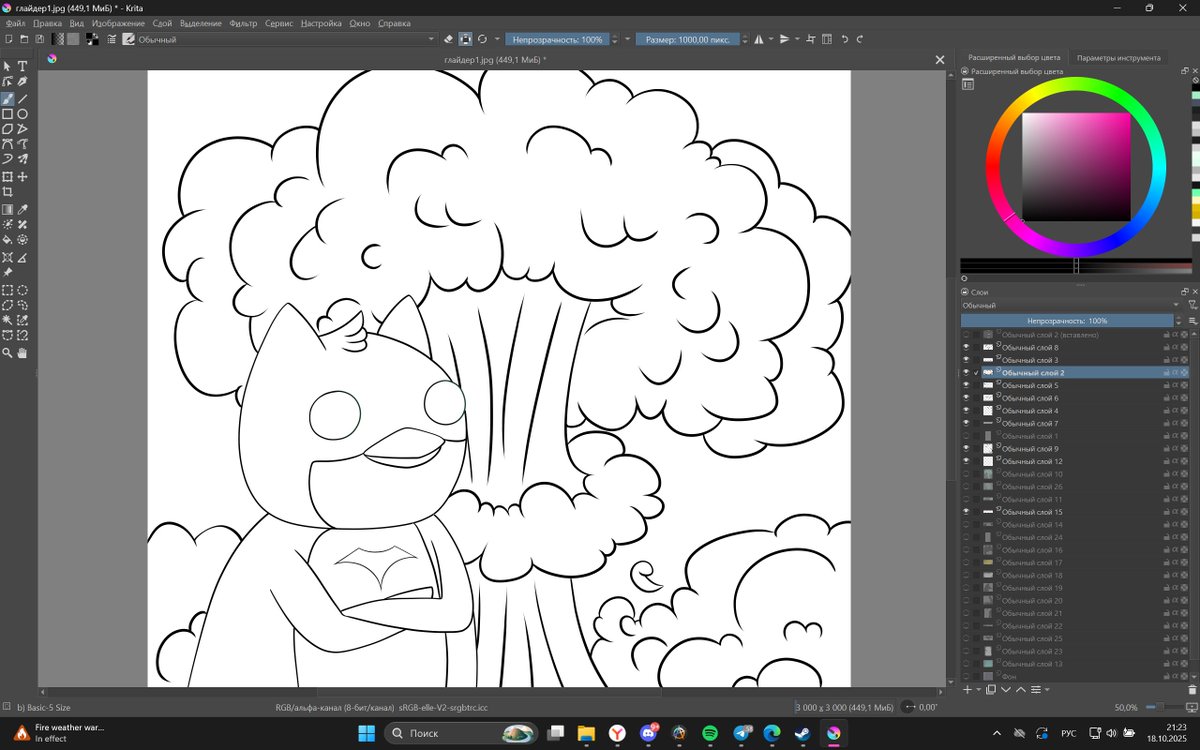Open the "Настройка" menu

(x=321, y=23)
